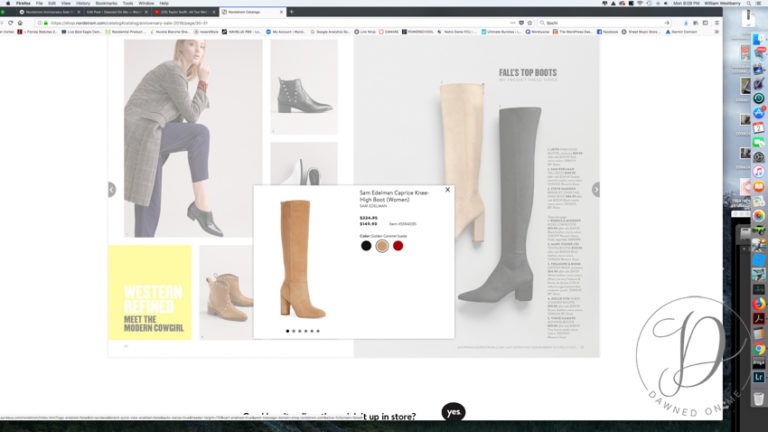
Task: Open Calendar from the Dock
Action: 759,128
